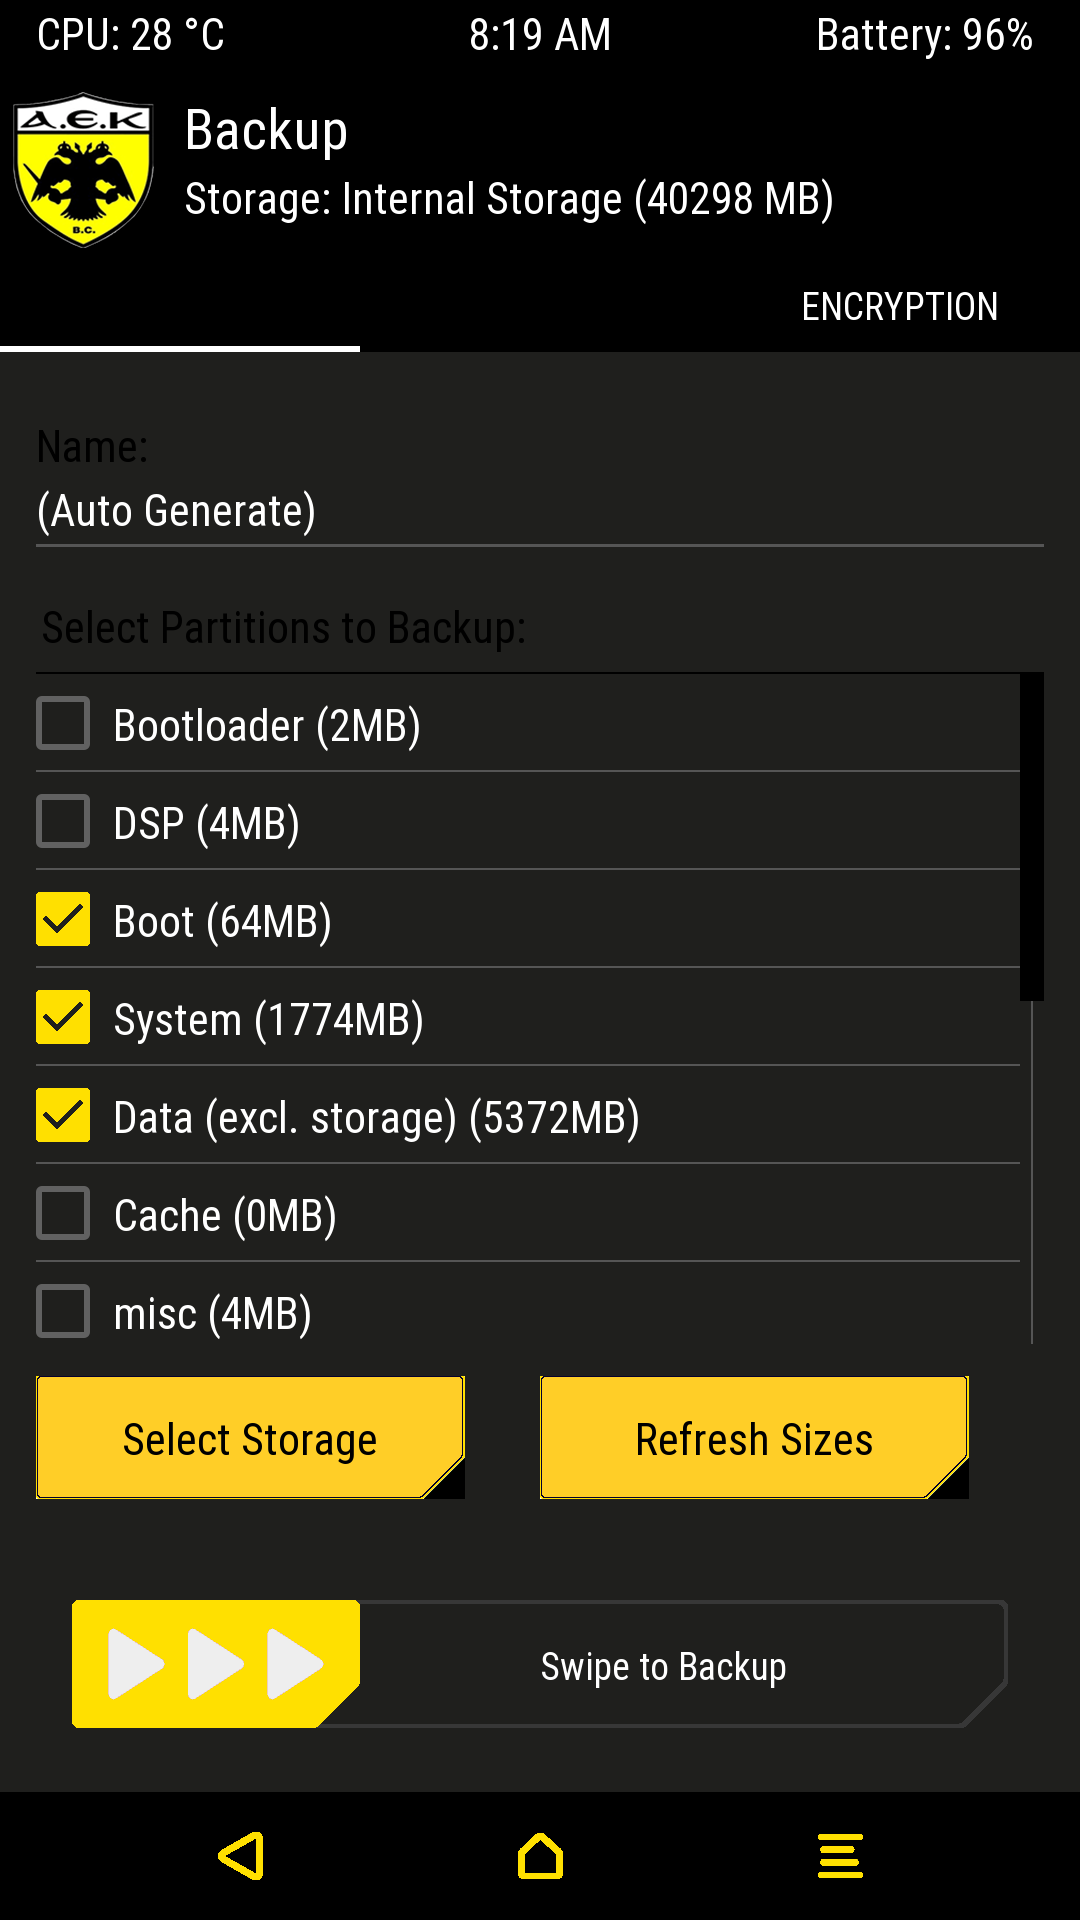The height and width of the screenshot is (1920, 1080).
Task: Enable the Bootloader (2MB) checkbox
Action: tap(63, 723)
